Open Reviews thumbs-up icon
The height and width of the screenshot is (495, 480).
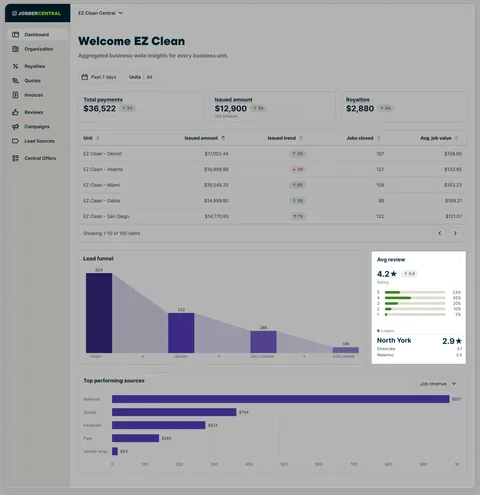coord(15,112)
